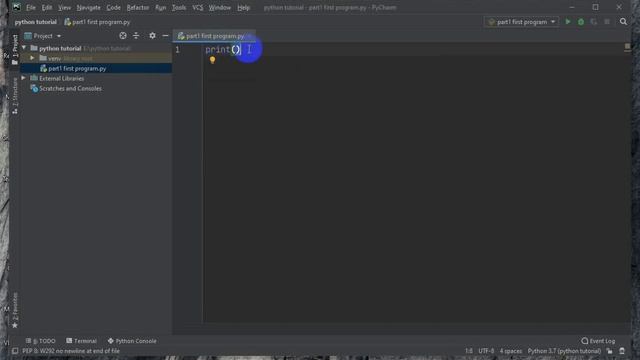Locate current file target icon in Project panel
Screen dimensions: 640x360
click(122, 36)
